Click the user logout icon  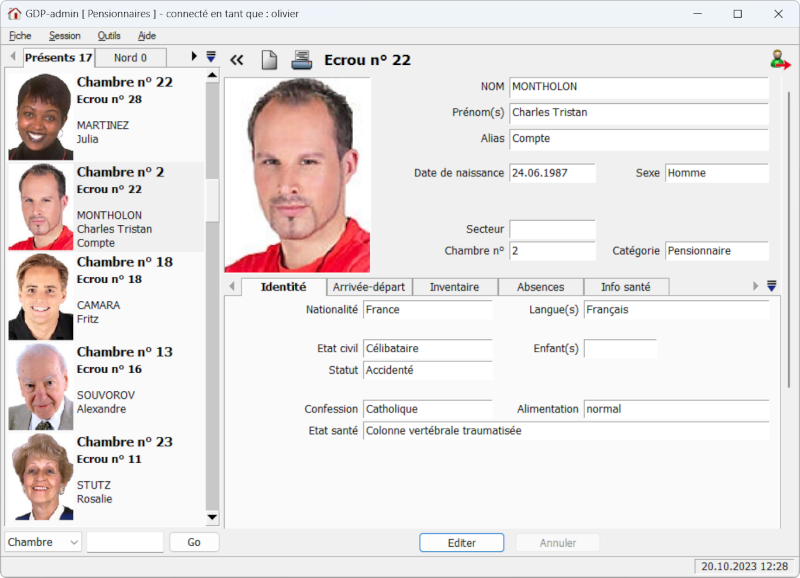[x=780, y=60]
